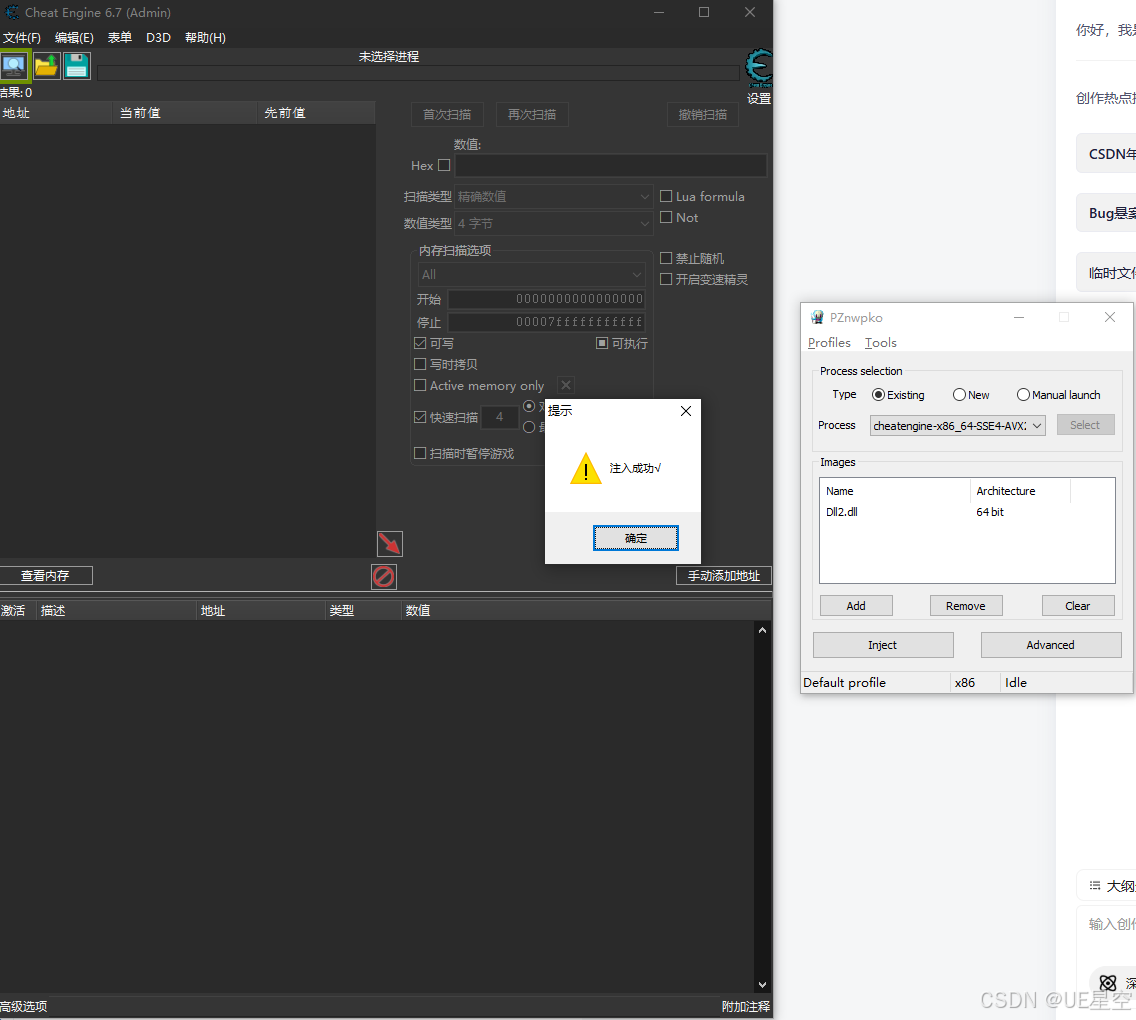Open 帮助(H) menu
The image size is (1136, 1020).
[205, 38]
